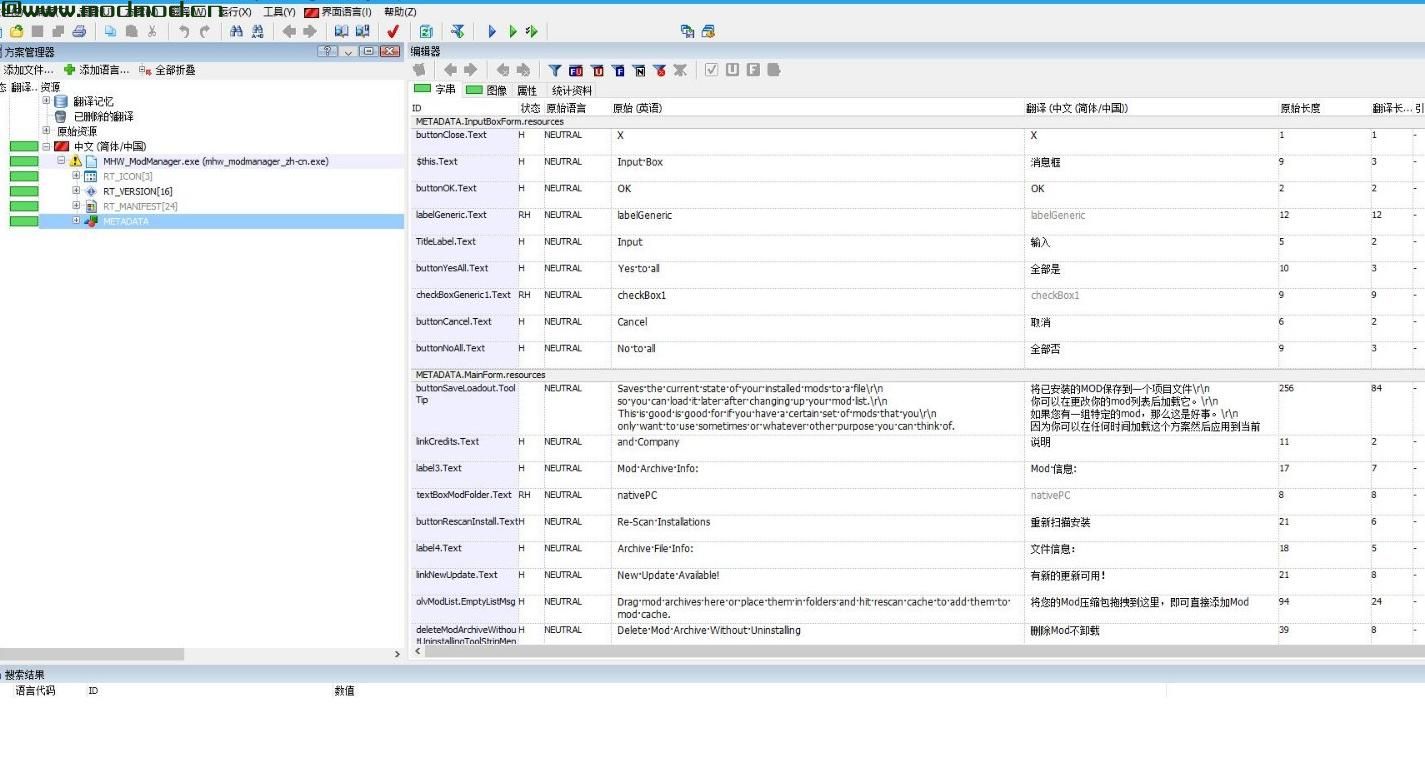Click the 原始 (英语) column header

coord(817,108)
